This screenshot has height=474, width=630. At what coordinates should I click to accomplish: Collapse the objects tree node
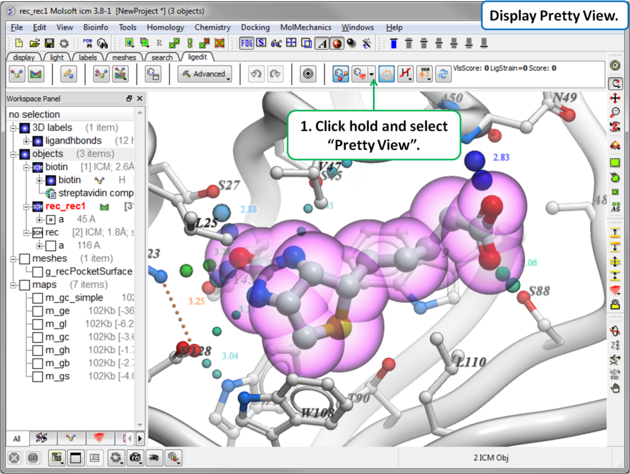coord(13,154)
